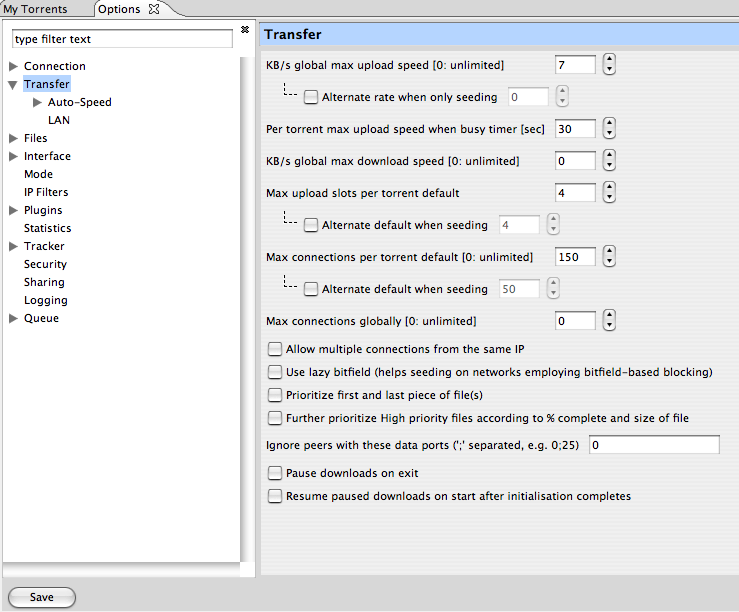The width and height of the screenshot is (739, 612).
Task: Expand the Auto-Speed subsection arrow
Action: coord(37,102)
